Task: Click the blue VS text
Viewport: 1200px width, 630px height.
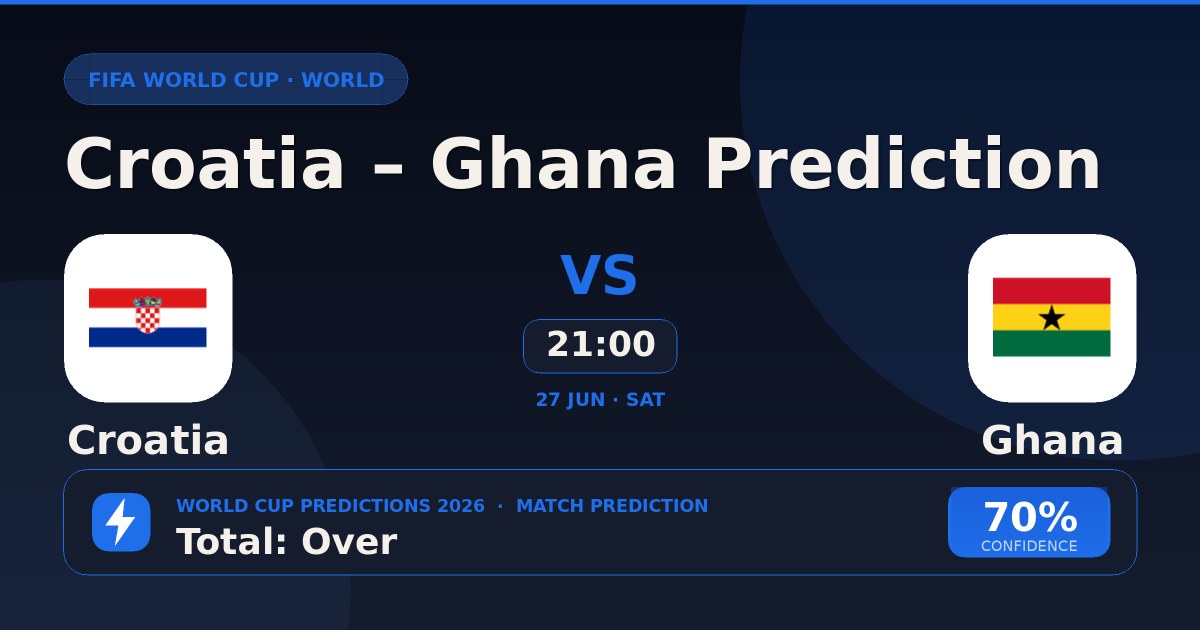Action: [599, 277]
